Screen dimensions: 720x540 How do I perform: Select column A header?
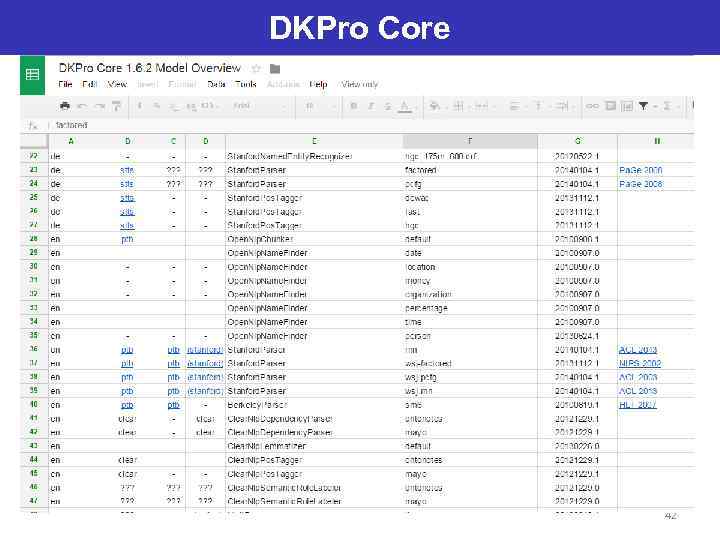click(x=71, y=141)
